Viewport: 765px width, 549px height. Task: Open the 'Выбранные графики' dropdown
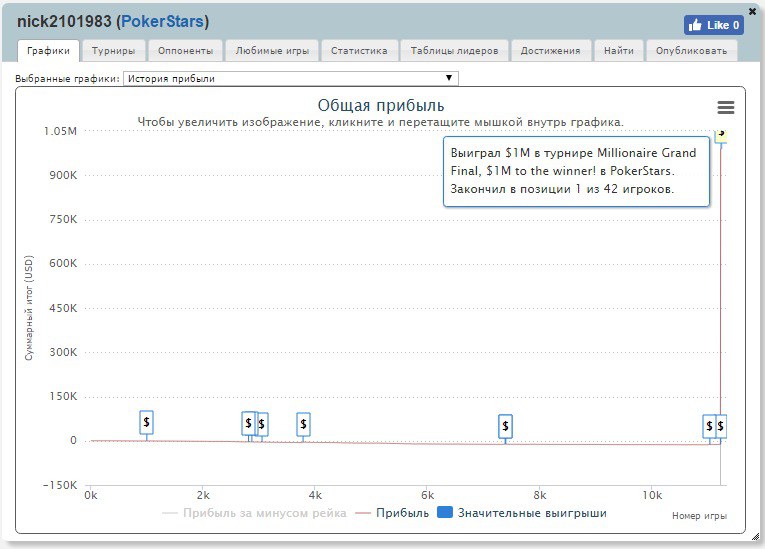pyautogui.click(x=290, y=78)
